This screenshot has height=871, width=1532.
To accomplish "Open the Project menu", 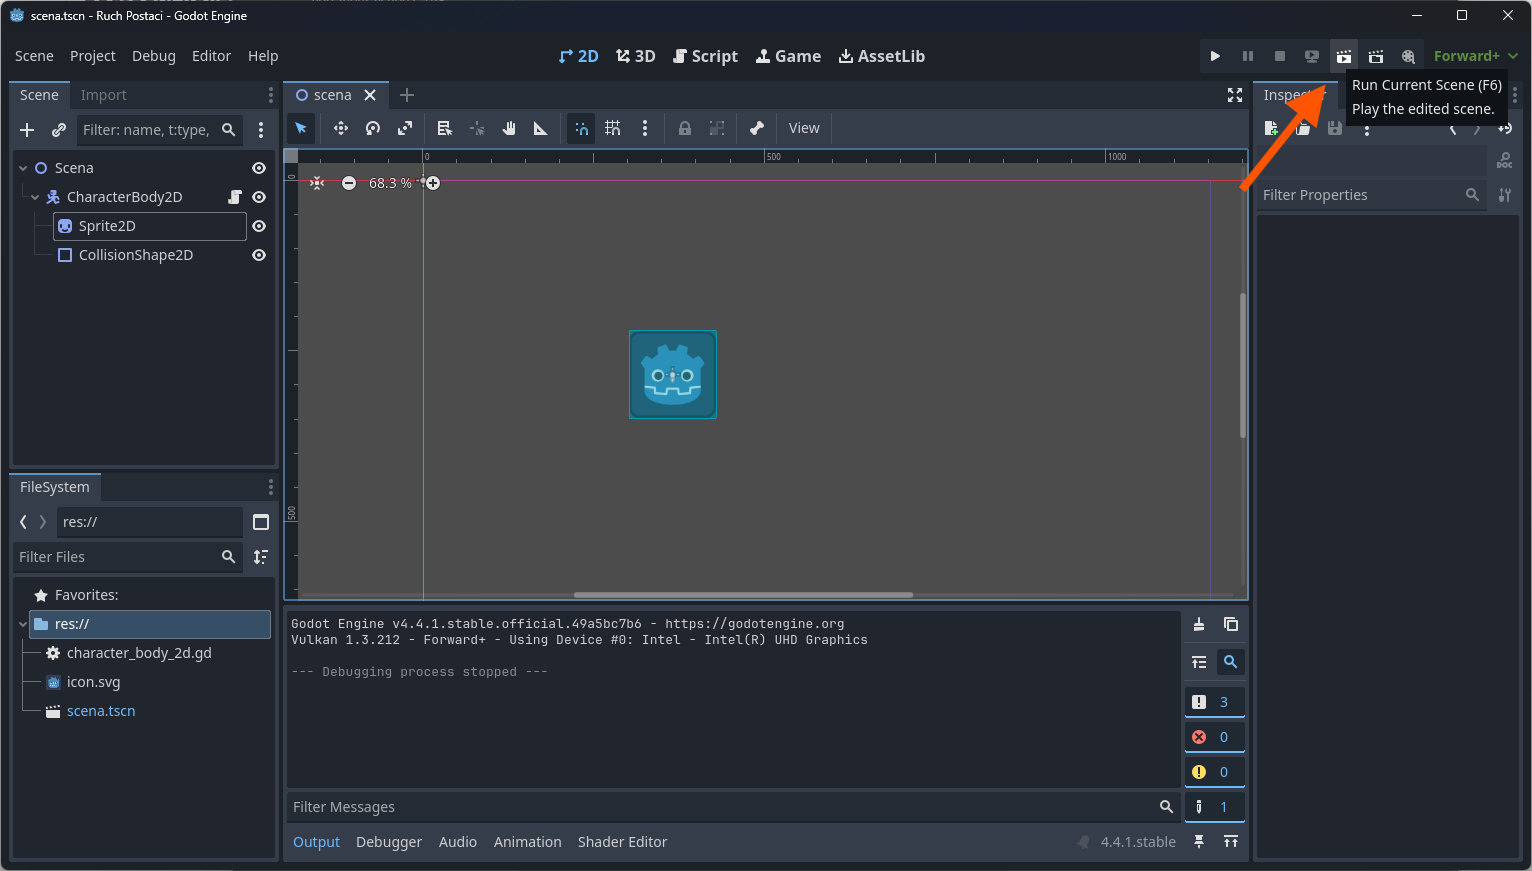I will coord(93,56).
